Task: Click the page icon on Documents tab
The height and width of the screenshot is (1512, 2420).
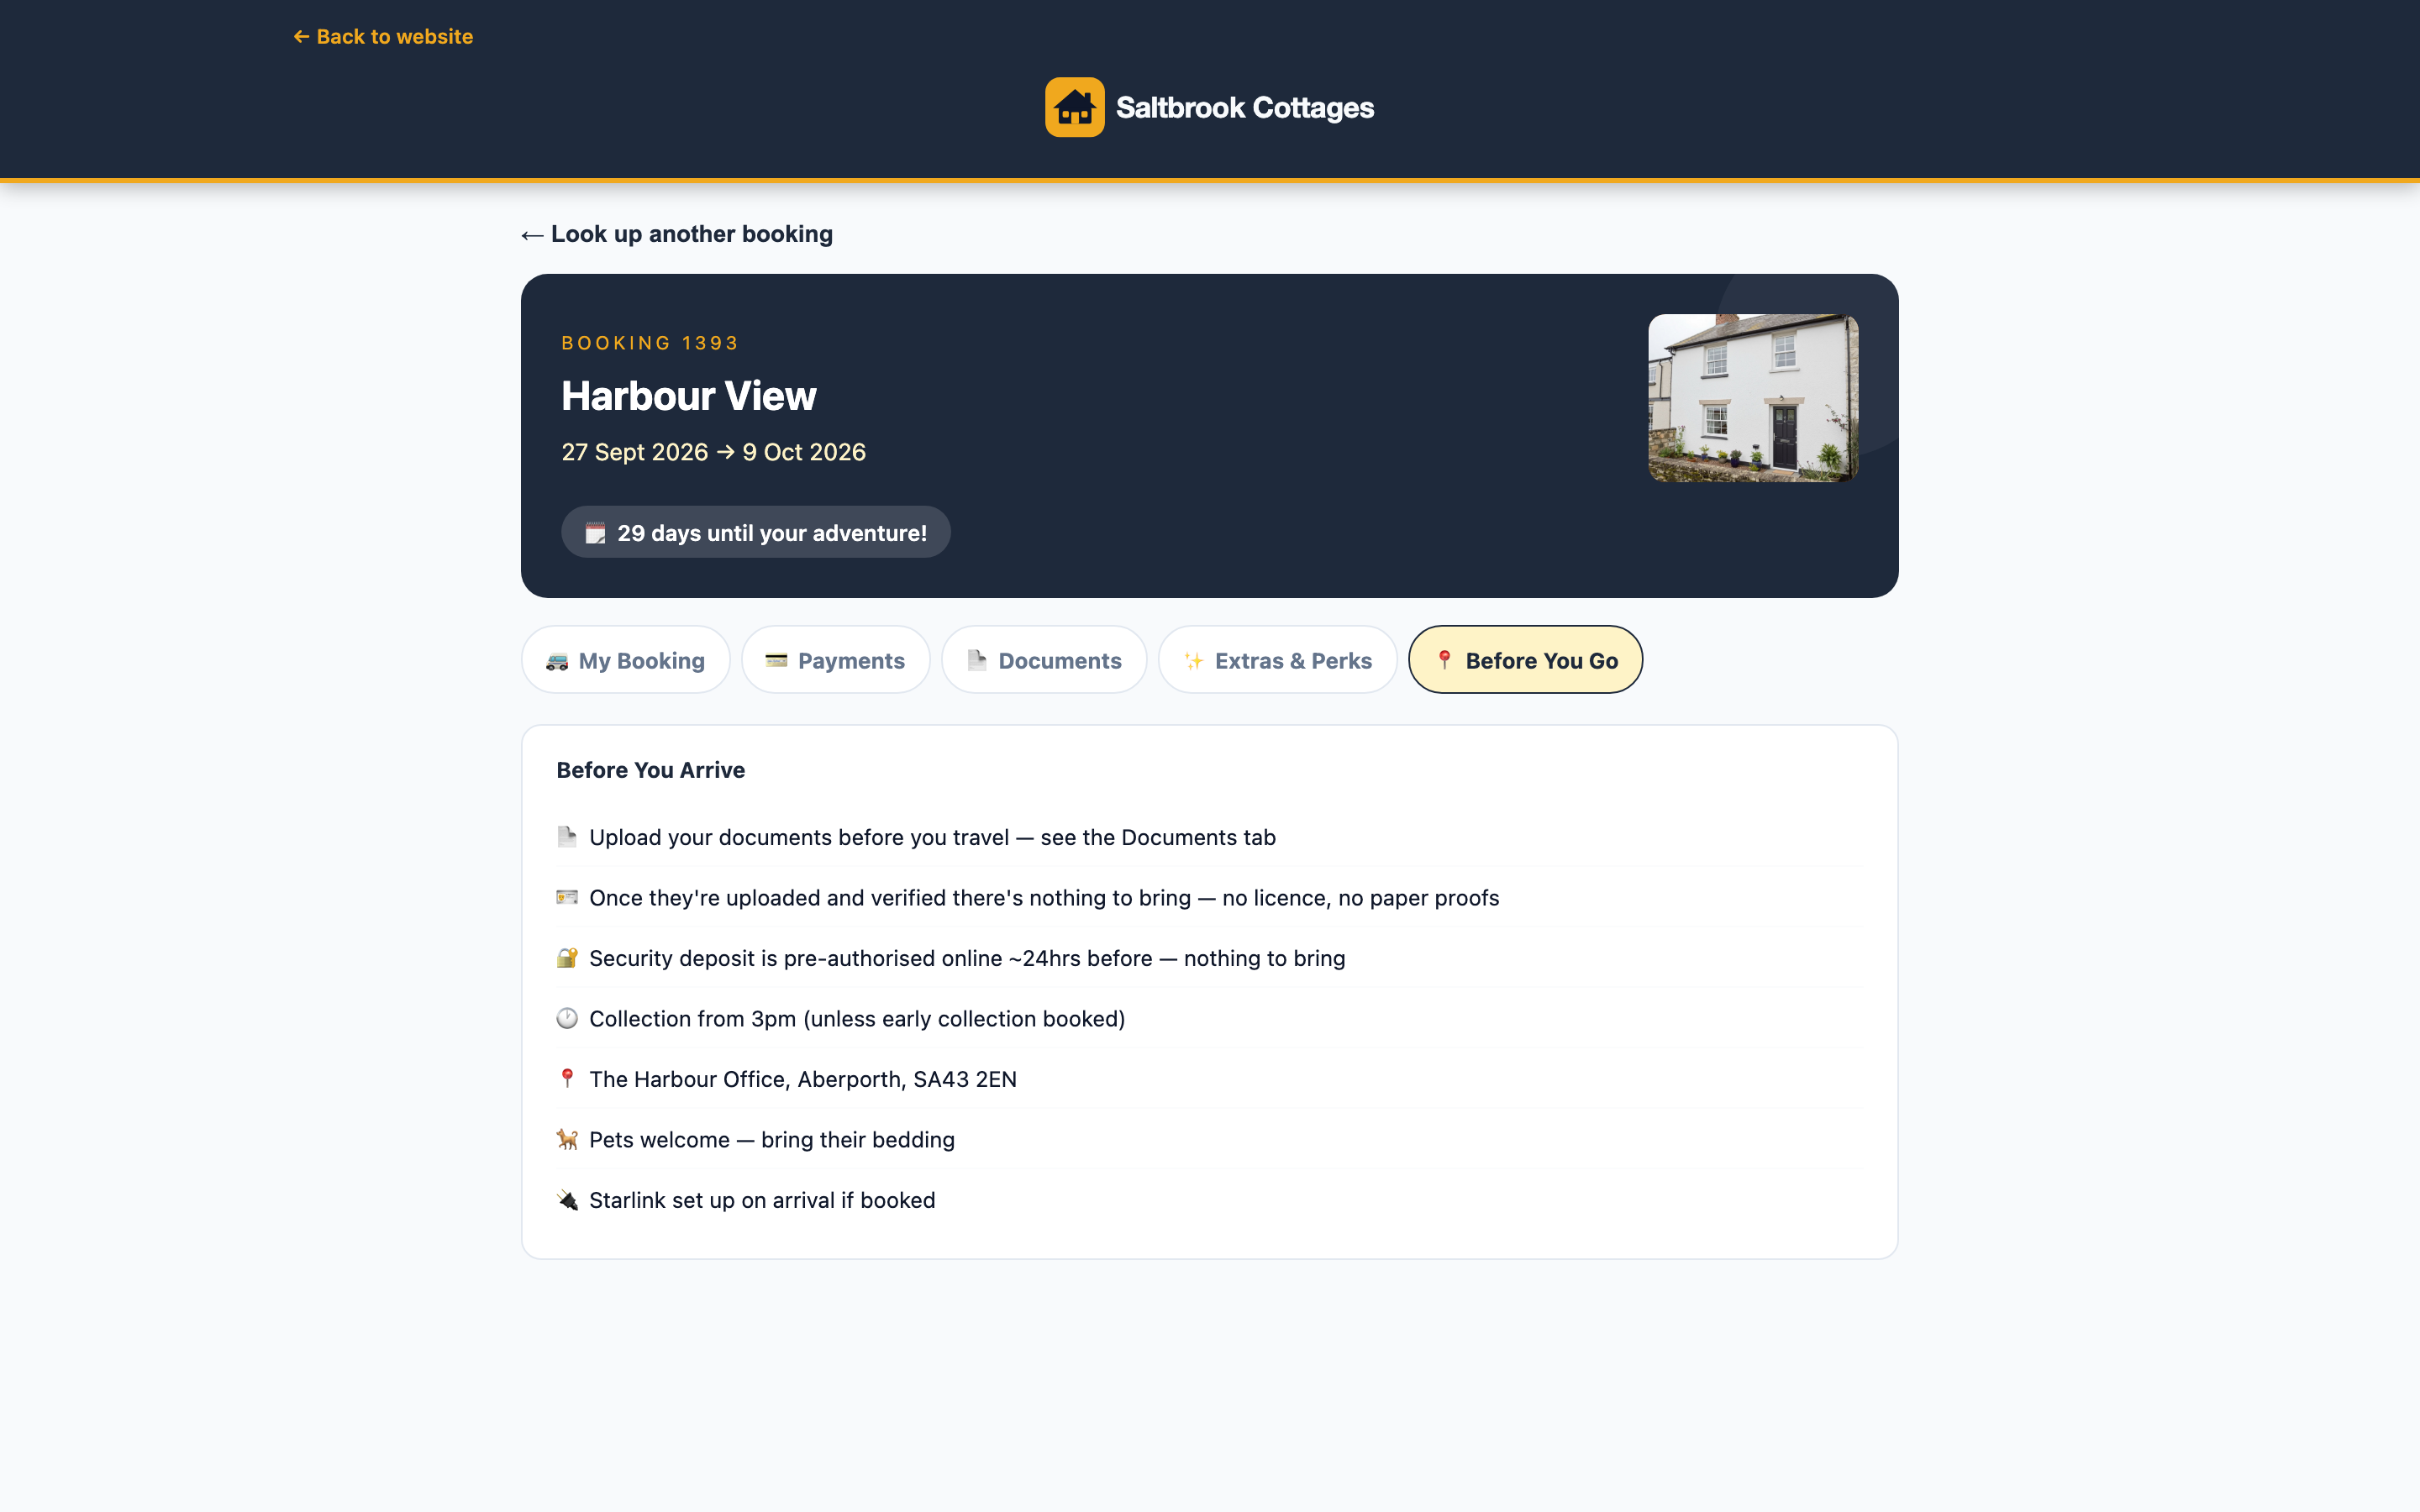Action: pos(977,660)
